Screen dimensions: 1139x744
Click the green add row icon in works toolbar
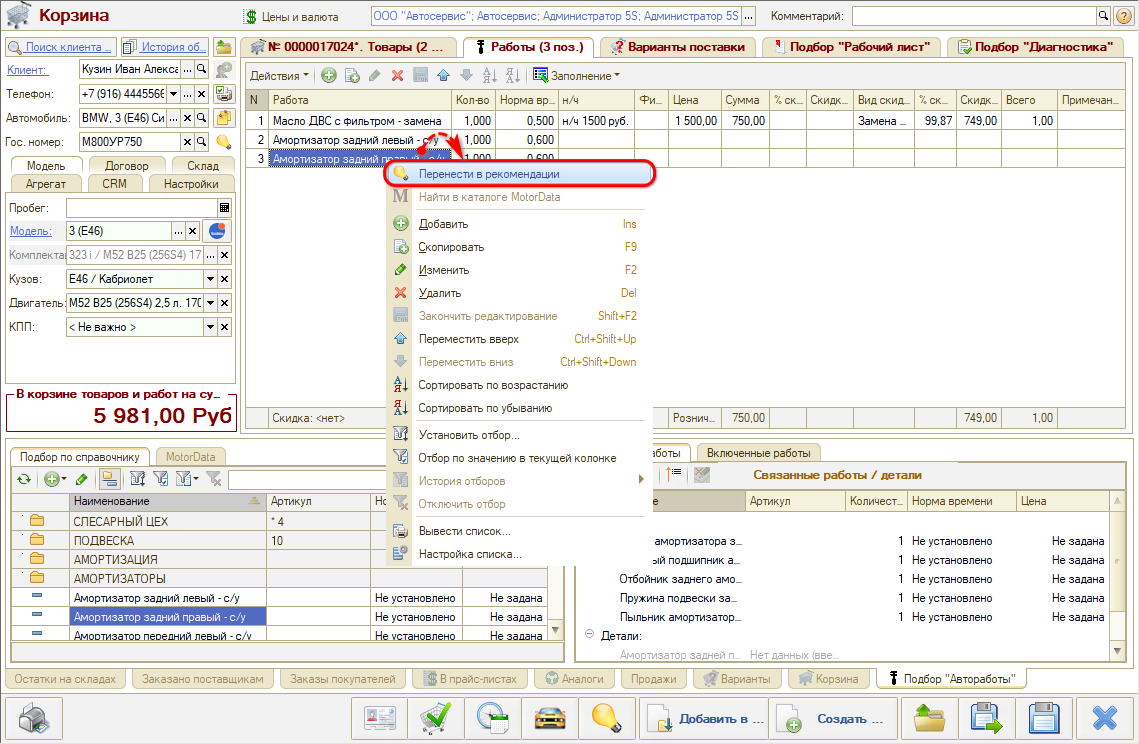coord(329,76)
